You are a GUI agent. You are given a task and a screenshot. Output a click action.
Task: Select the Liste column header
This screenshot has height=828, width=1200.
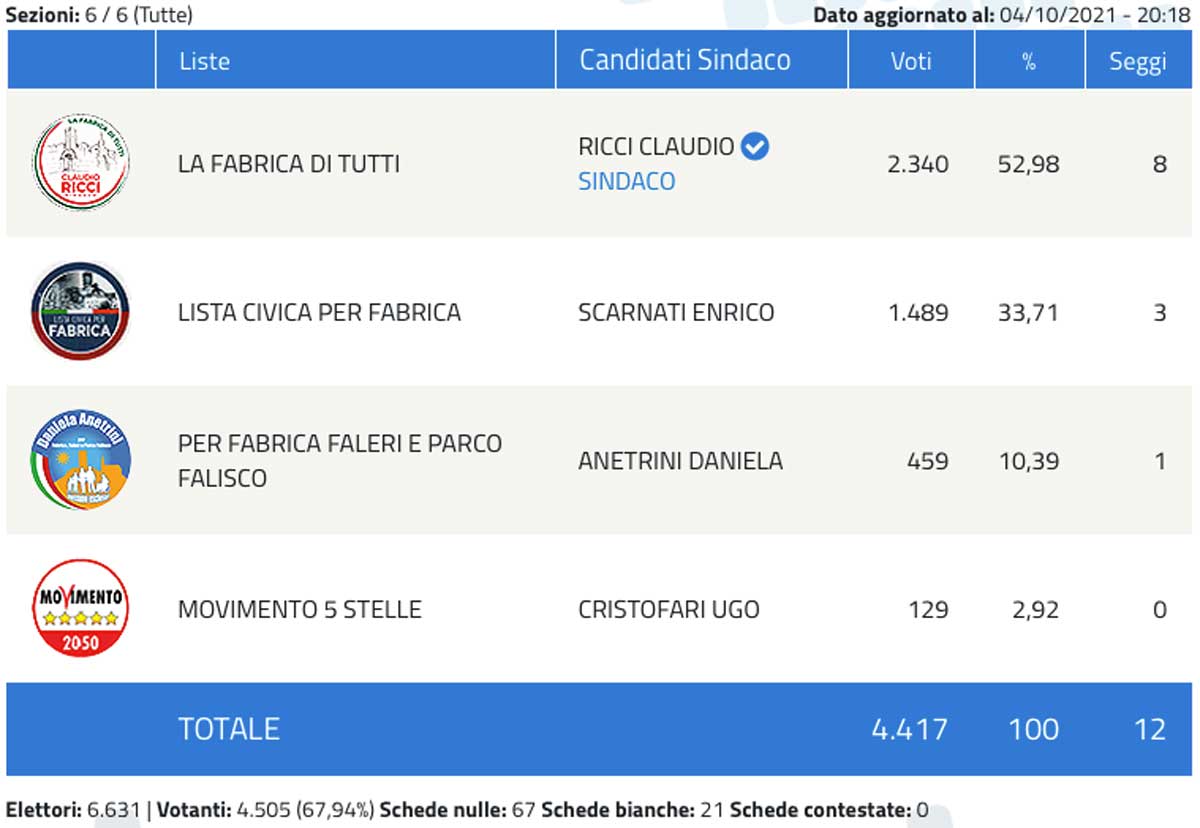click(205, 61)
